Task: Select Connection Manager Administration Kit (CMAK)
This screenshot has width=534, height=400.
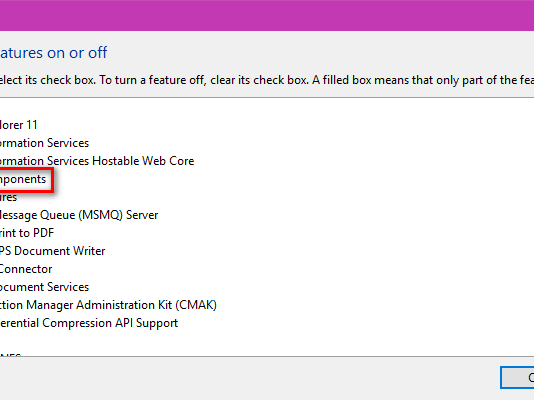Action: click(108, 305)
